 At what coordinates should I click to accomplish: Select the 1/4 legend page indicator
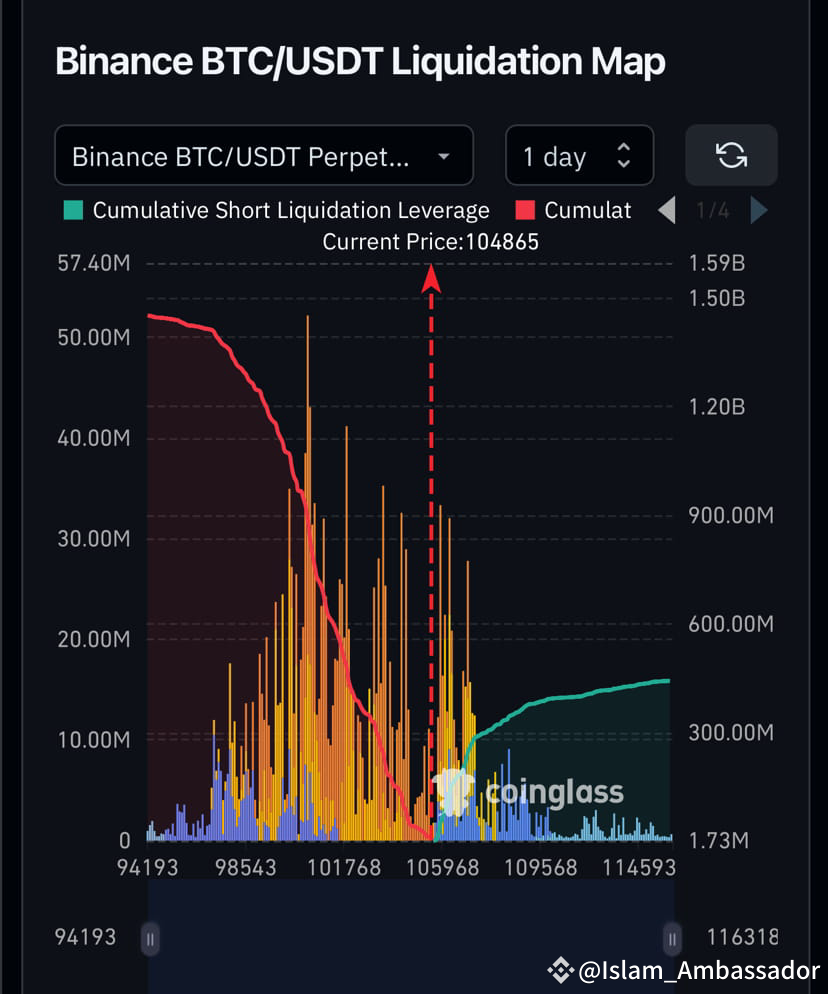point(712,210)
